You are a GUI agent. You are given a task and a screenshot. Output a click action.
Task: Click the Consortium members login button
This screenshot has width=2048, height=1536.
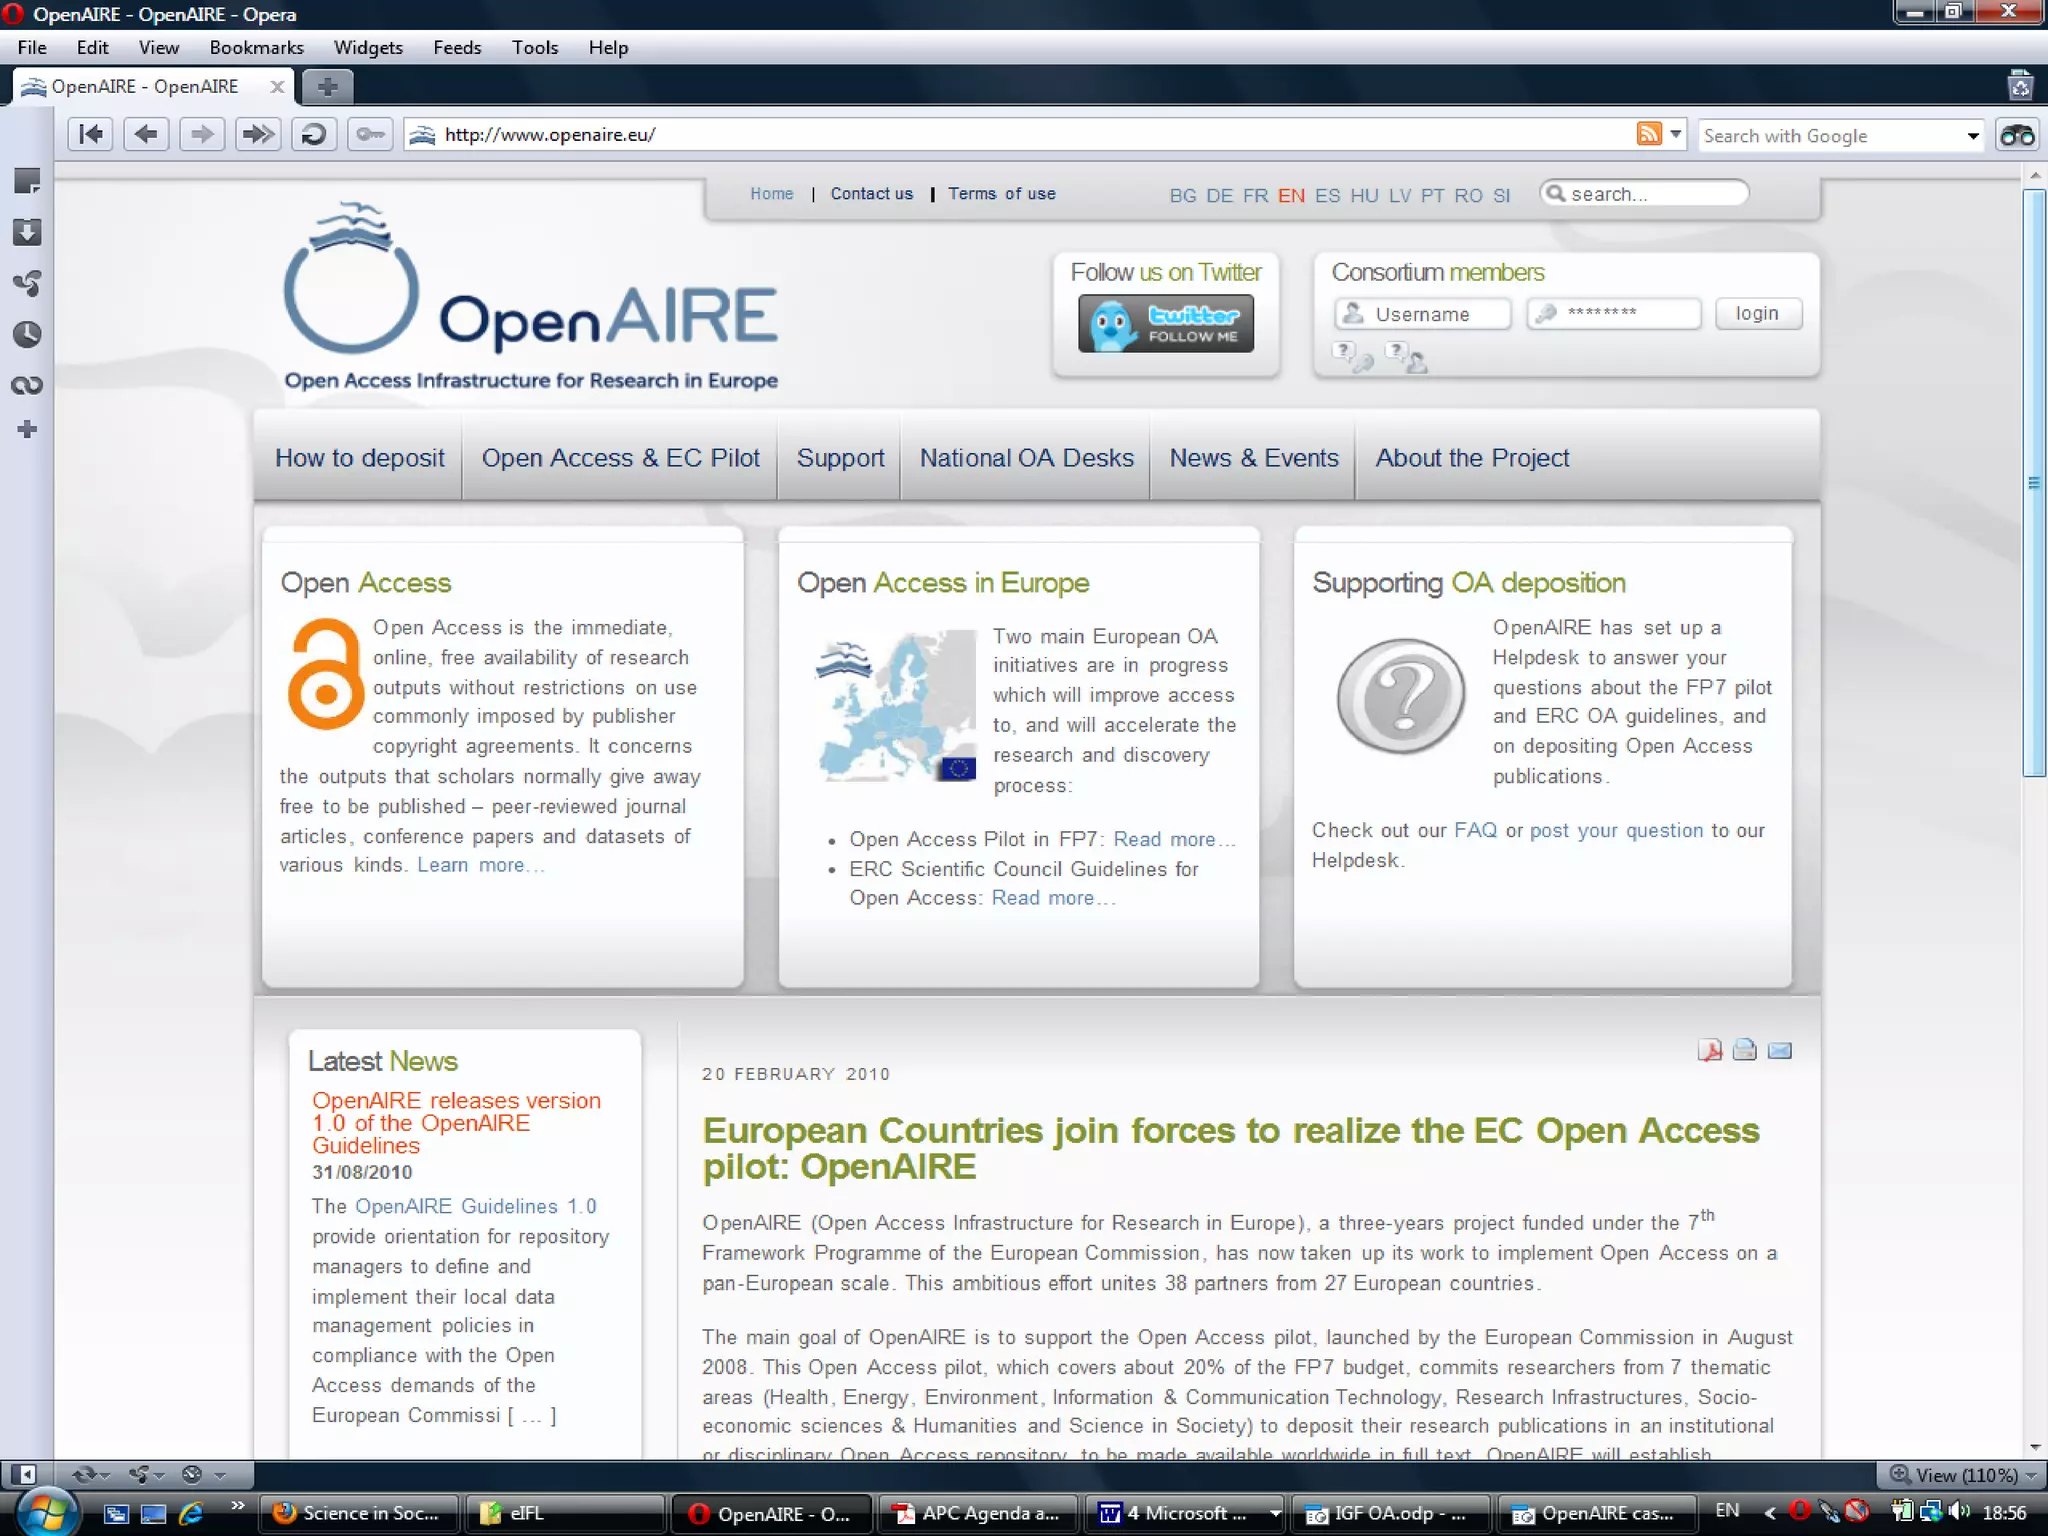click(x=1757, y=314)
